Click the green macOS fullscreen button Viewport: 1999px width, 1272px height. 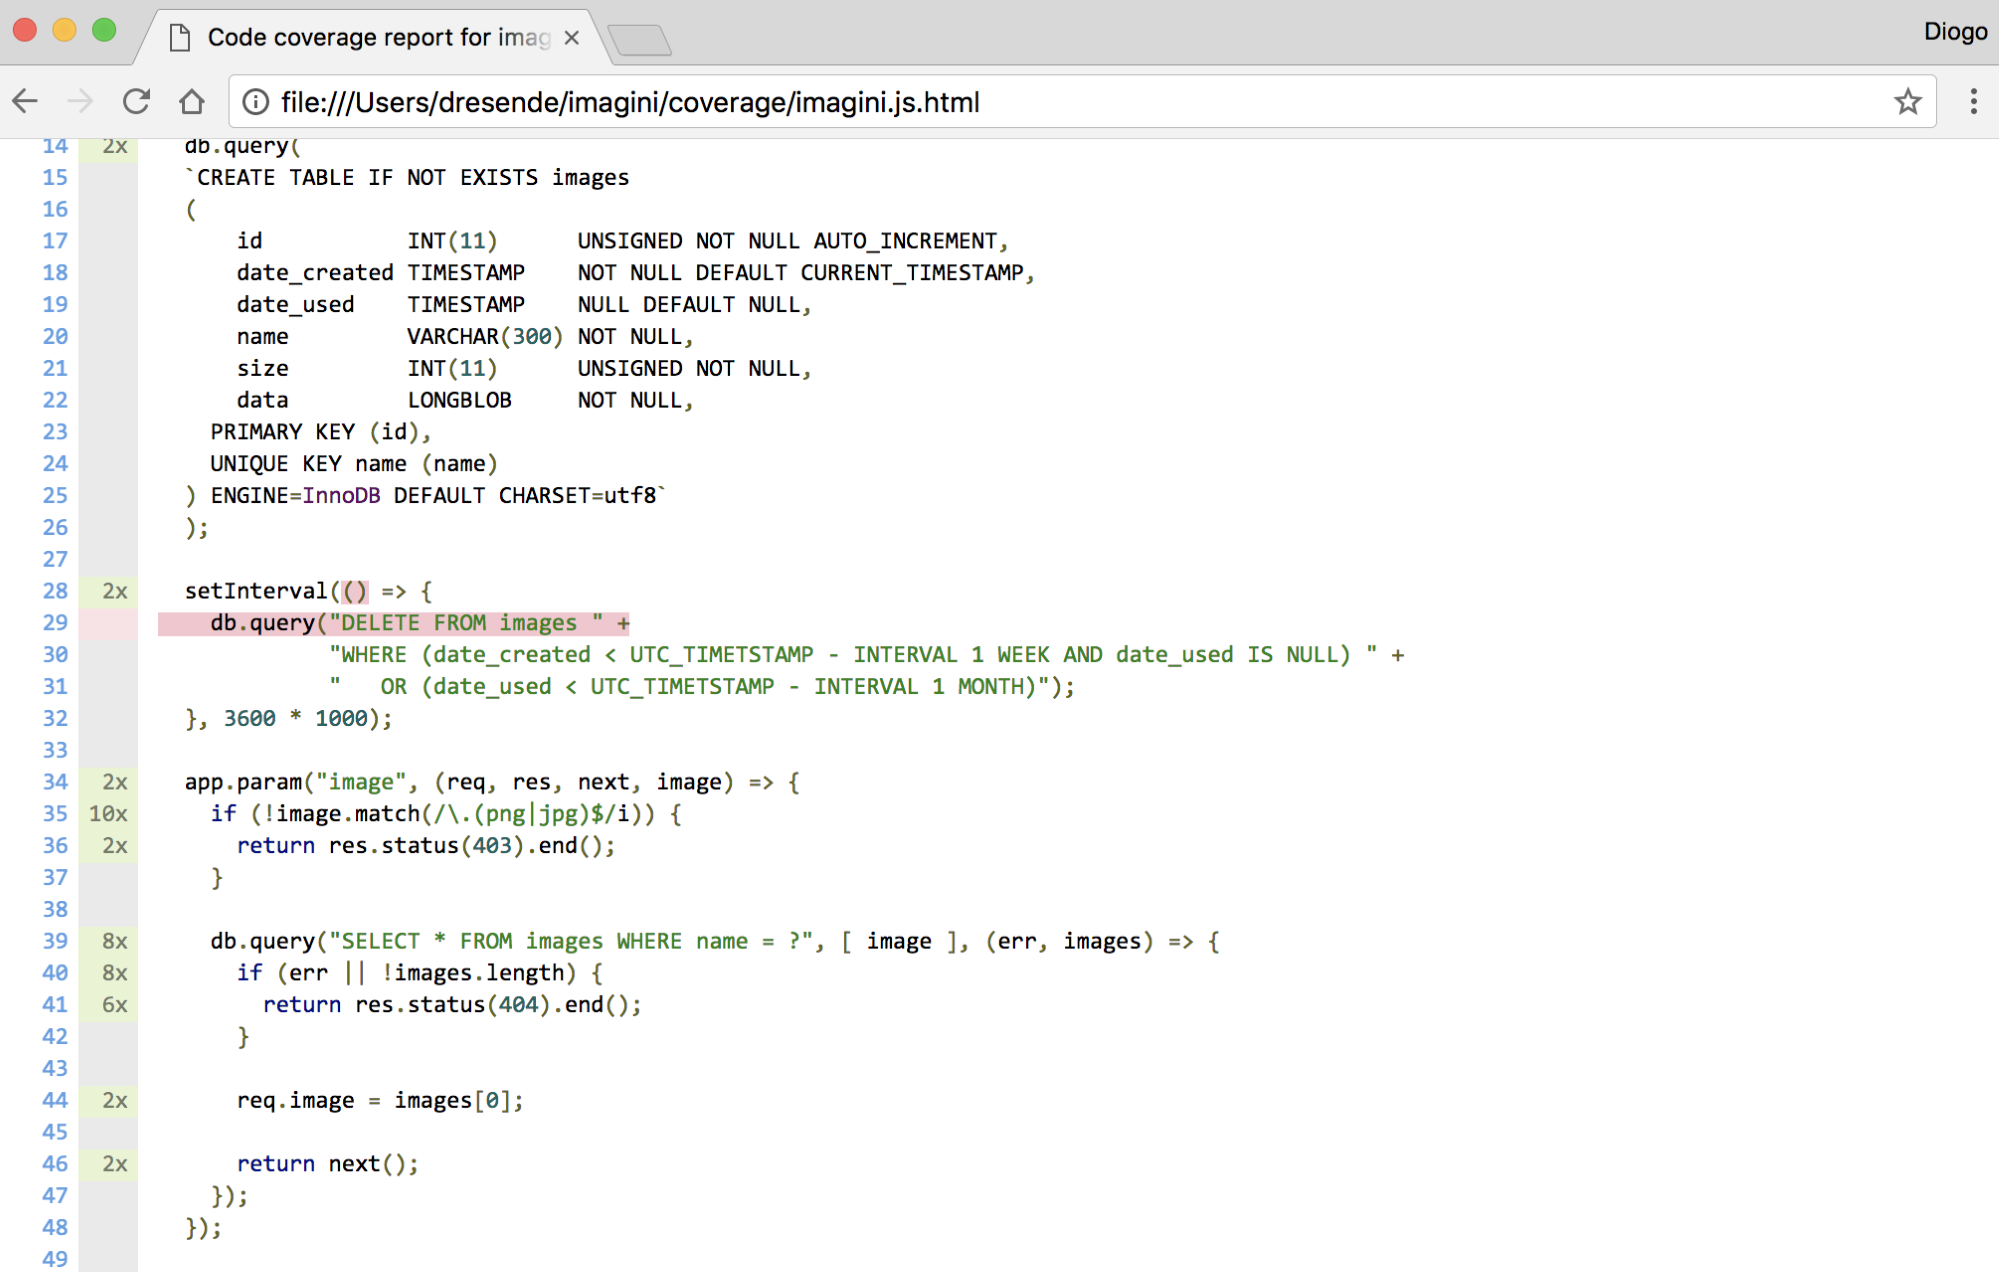[x=104, y=30]
